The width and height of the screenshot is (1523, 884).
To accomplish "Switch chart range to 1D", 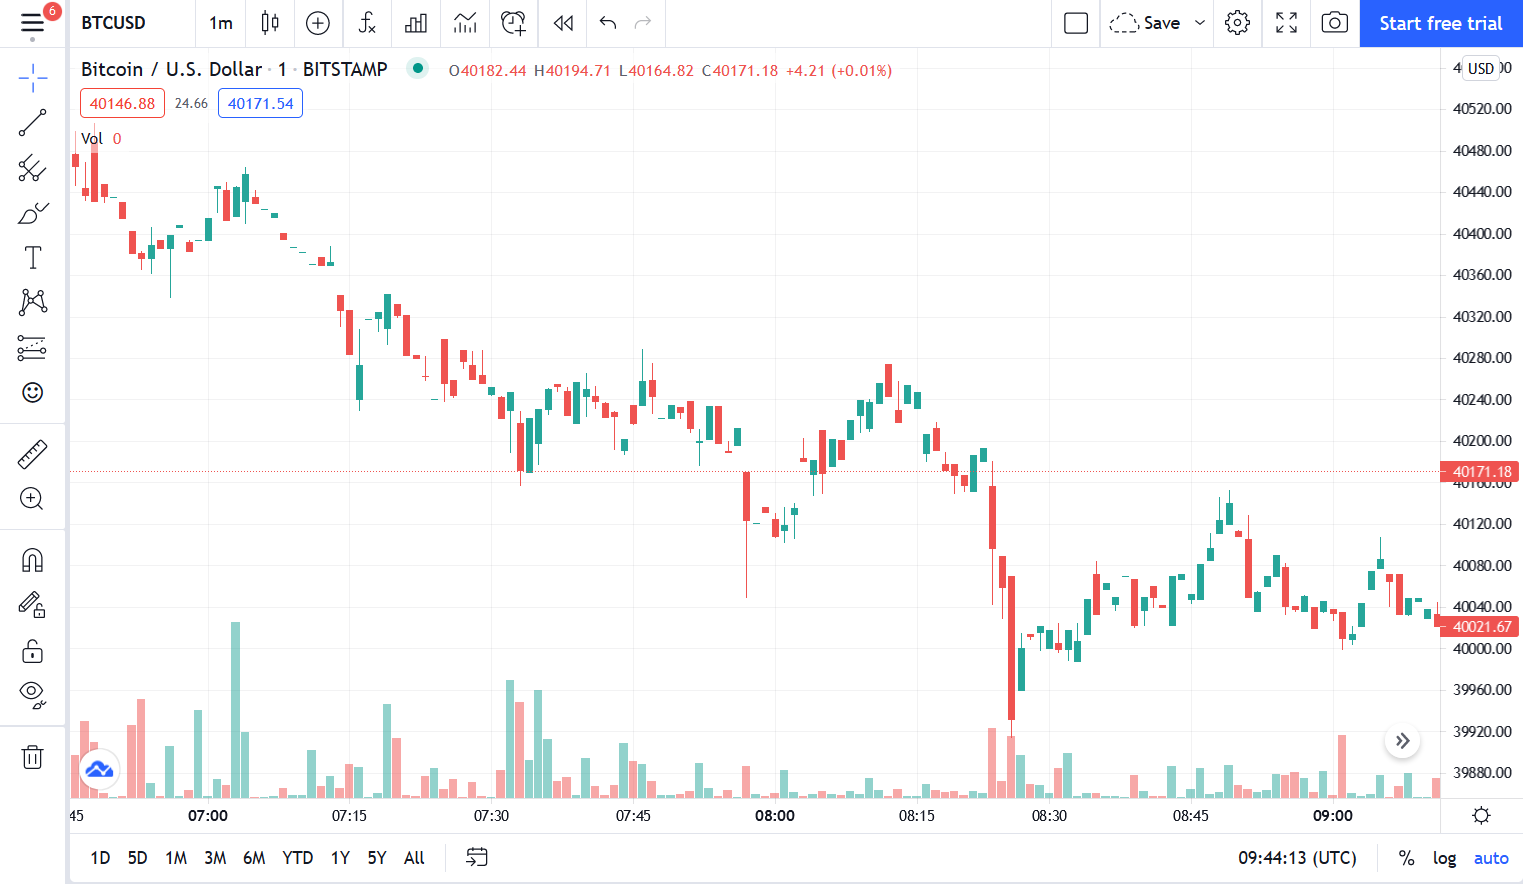I will point(99,857).
